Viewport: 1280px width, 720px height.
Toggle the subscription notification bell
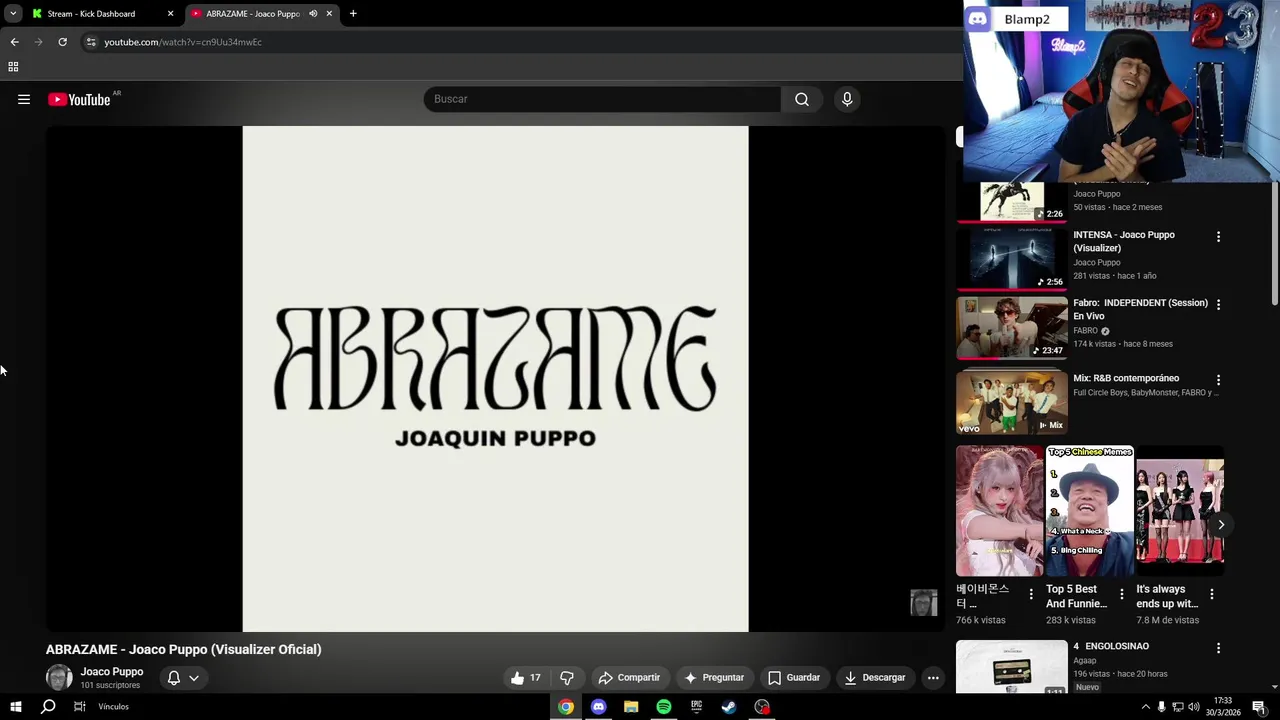[174, 678]
